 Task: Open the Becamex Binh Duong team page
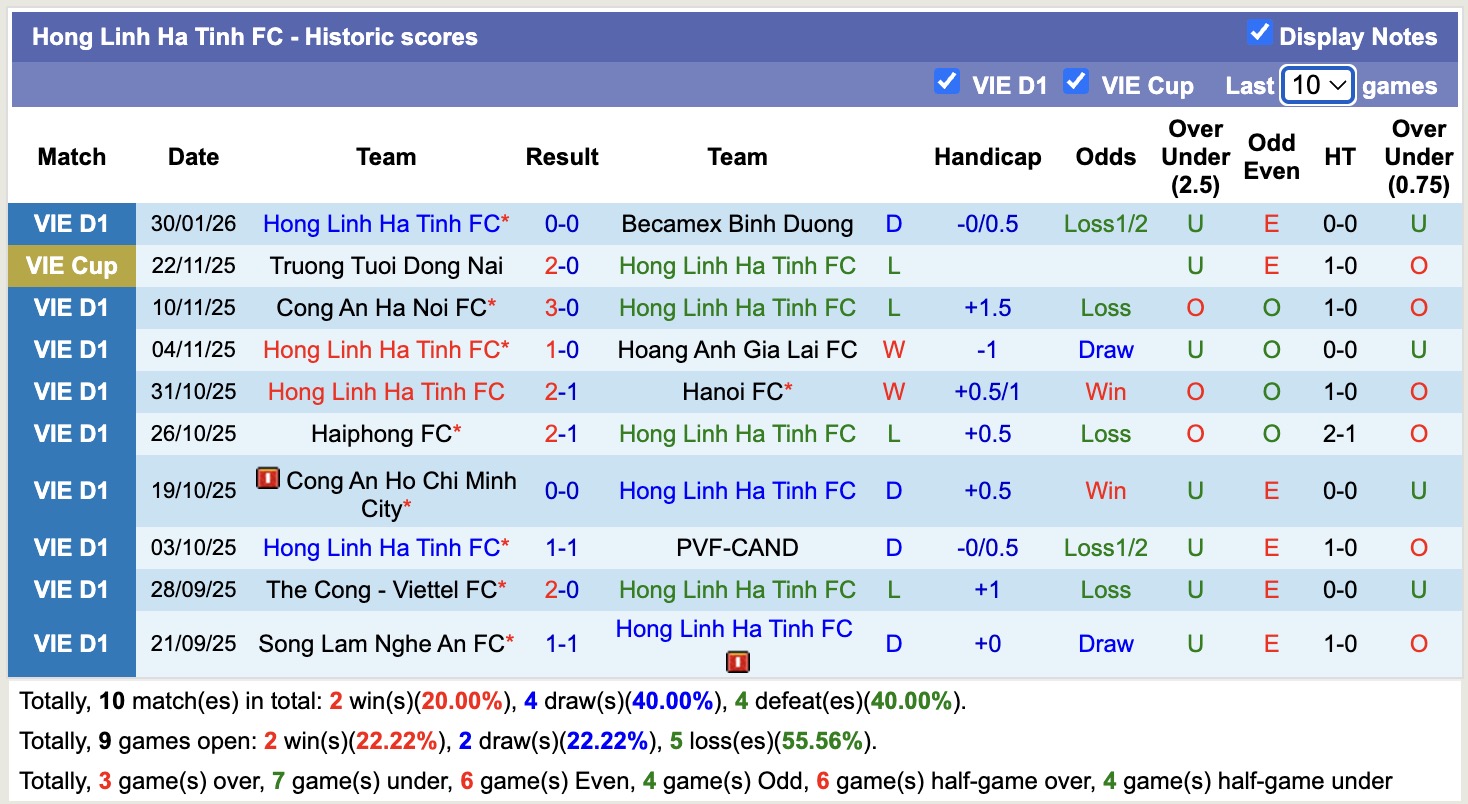737,224
